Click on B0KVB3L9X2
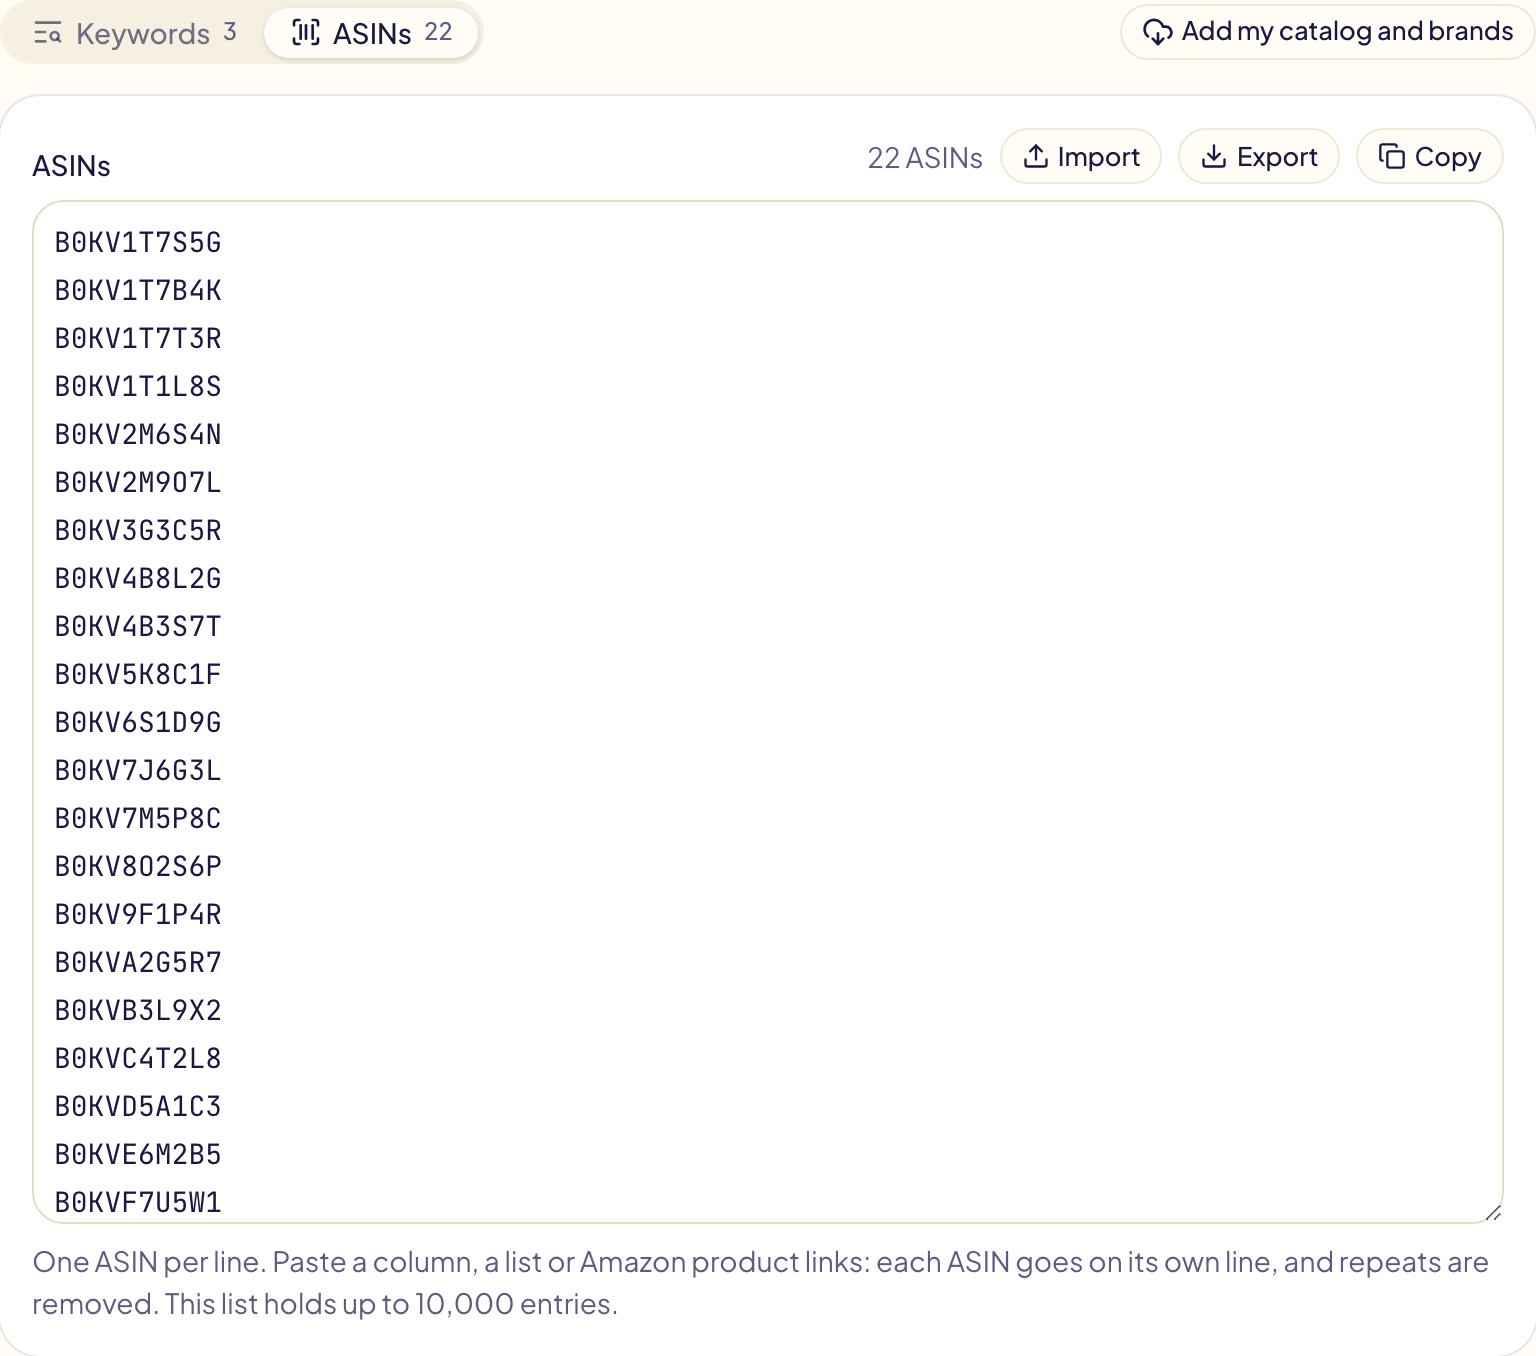The image size is (1536, 1356). click(x=138, y=1011)
